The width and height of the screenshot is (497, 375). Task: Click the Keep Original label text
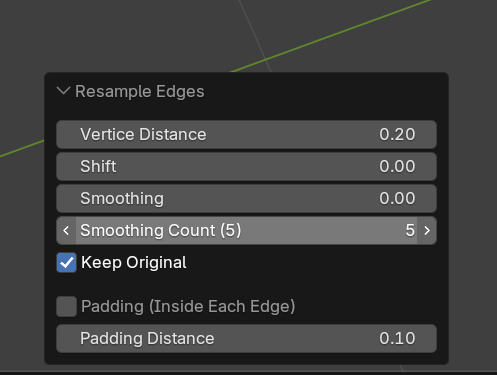pos(134,263)
